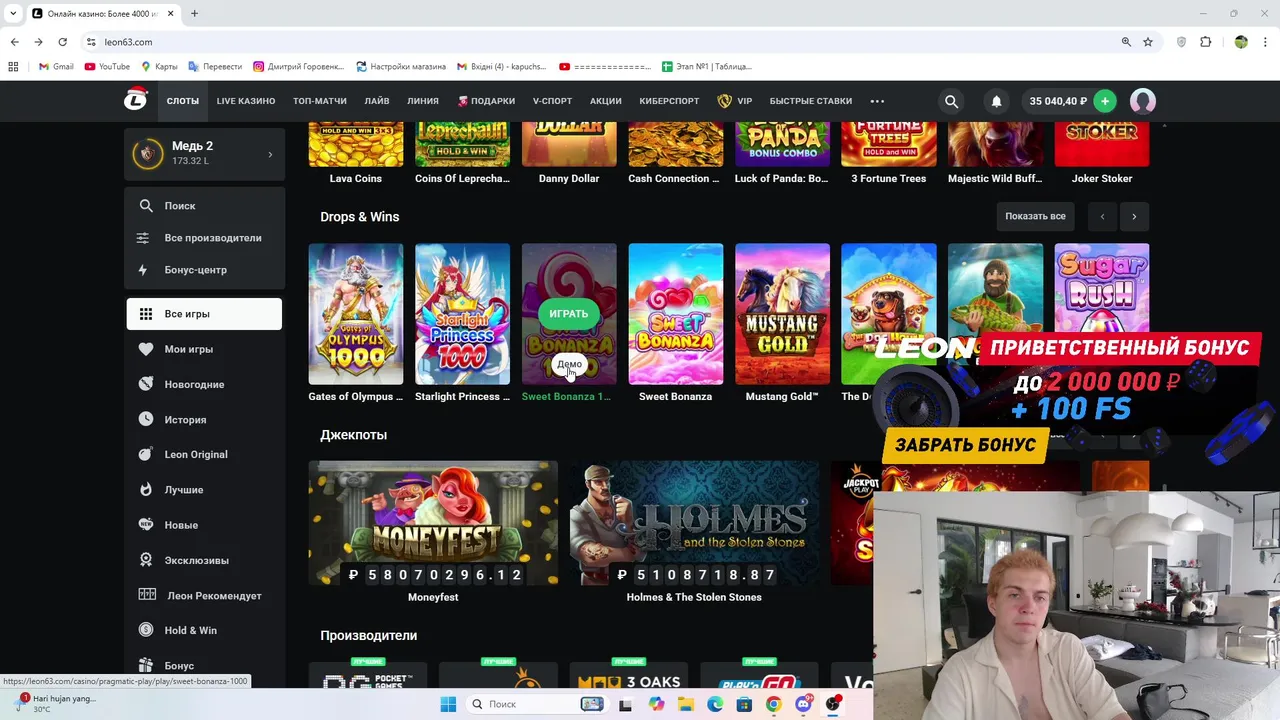The image size is (1280, 720).
Task: Select the СЛОТЫ top menu tab
Action: pyautogui.click(x=183, y=101)
